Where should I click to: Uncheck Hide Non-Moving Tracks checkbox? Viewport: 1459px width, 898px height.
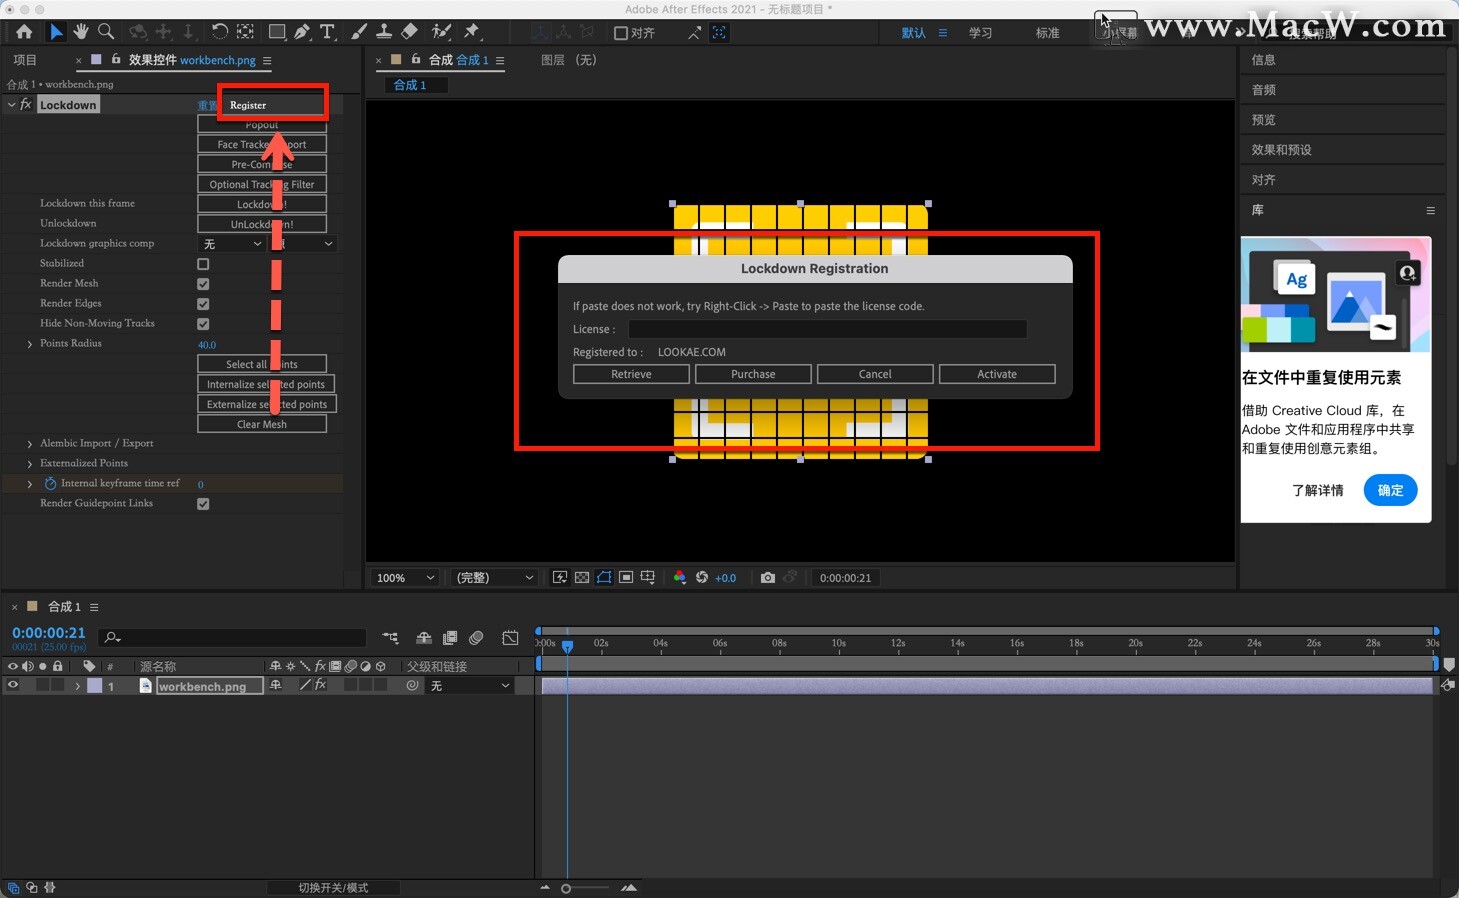pos(203,324)
